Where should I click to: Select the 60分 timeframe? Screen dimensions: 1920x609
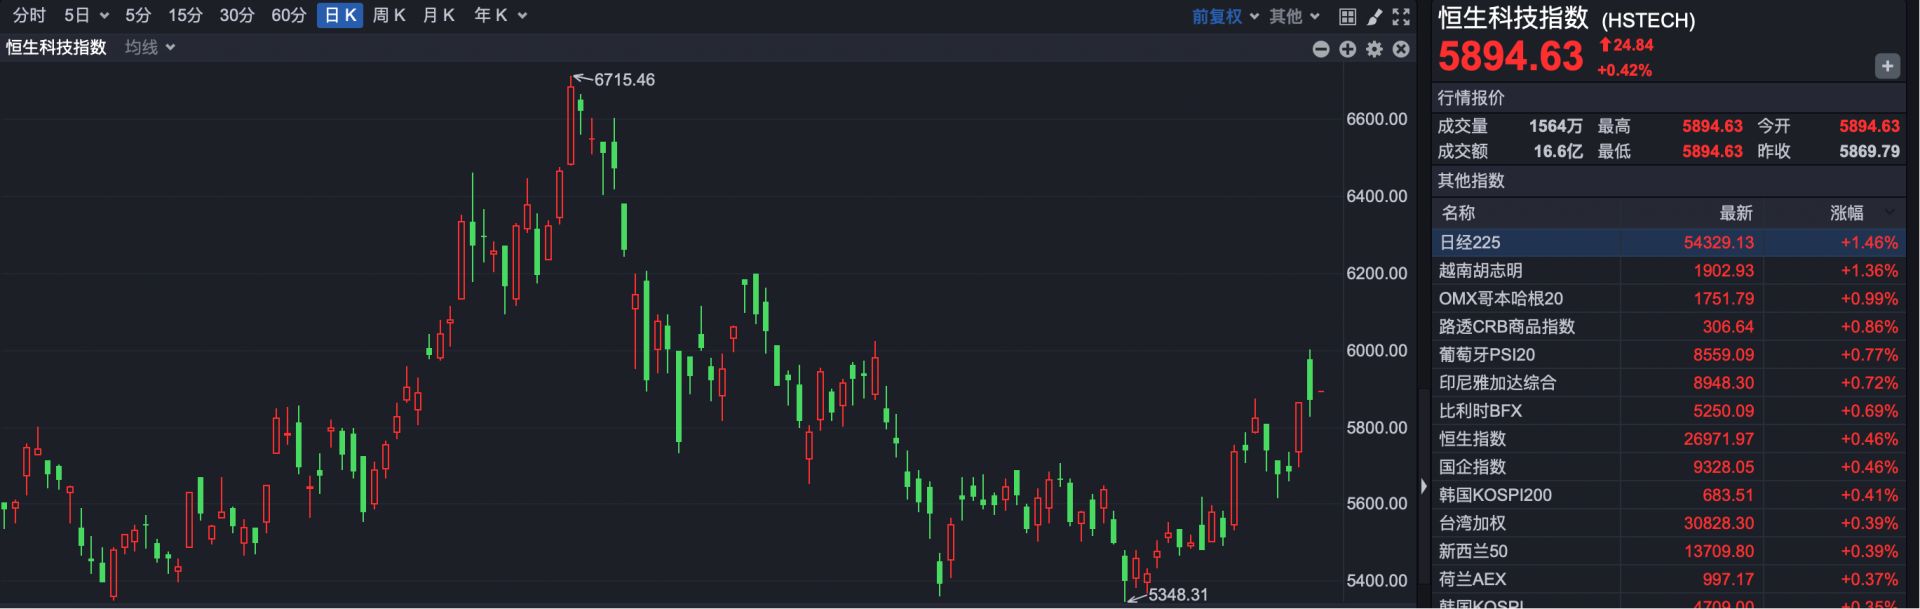288,15
